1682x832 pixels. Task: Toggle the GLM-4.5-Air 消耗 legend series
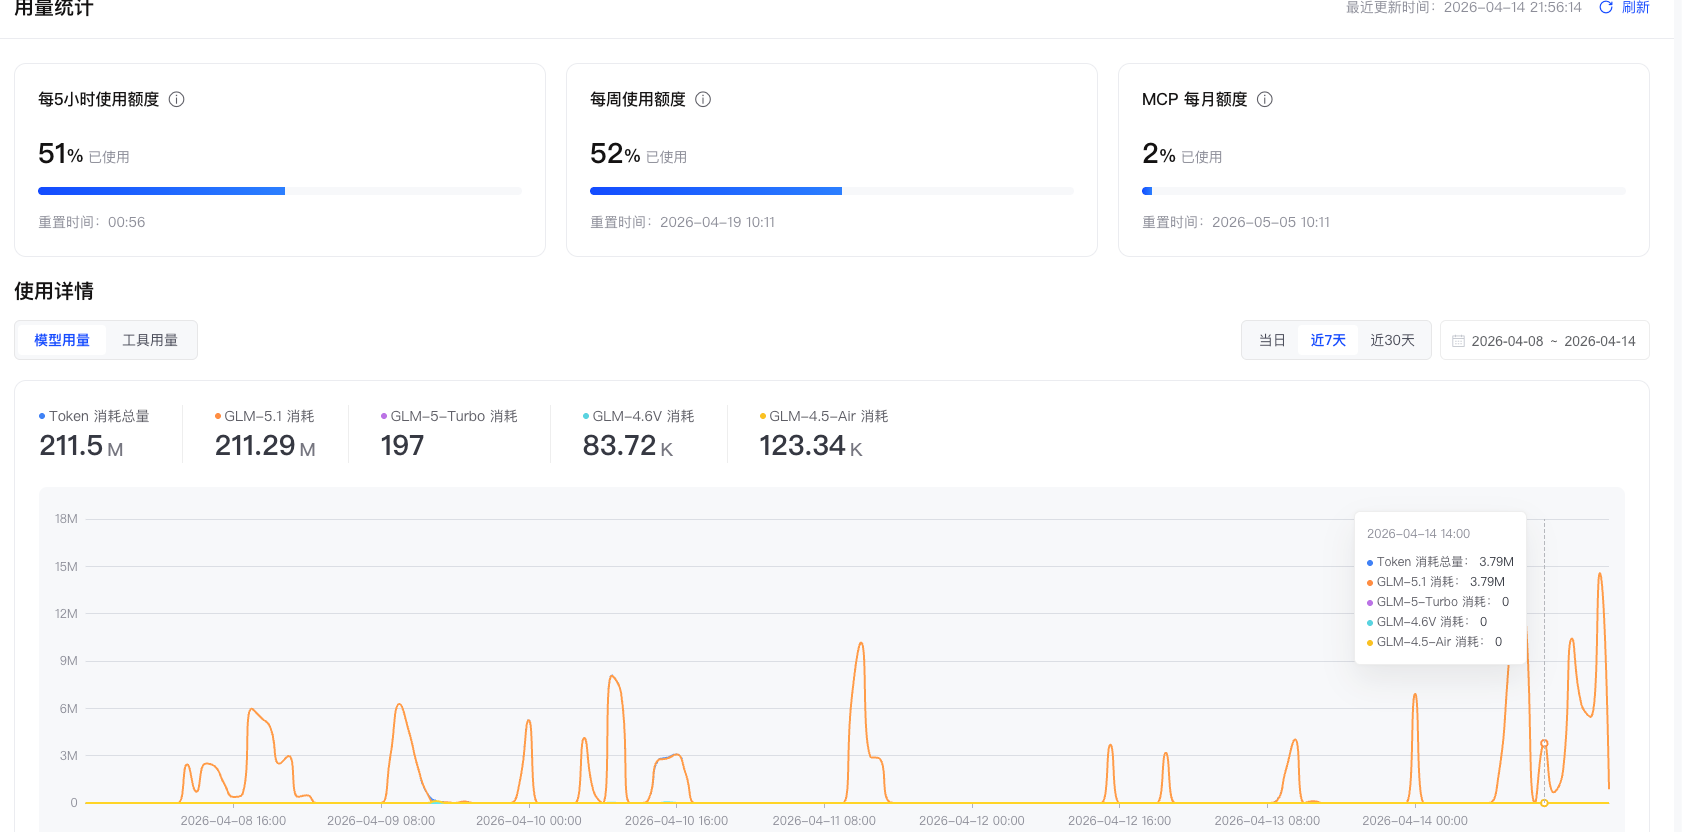[824, 416]
